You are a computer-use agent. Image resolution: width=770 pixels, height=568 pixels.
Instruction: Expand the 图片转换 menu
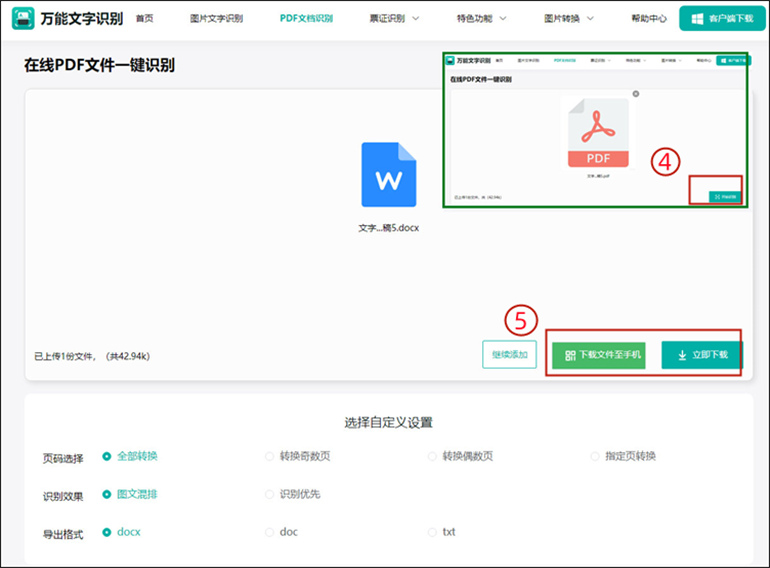pyautogui.click(x=568, y=18)
